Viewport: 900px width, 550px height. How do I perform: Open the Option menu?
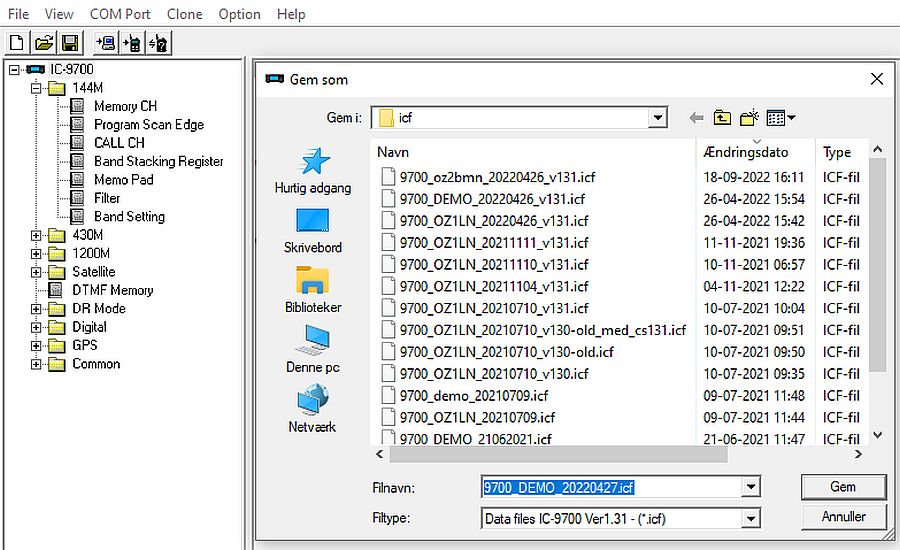coord(239,14)
